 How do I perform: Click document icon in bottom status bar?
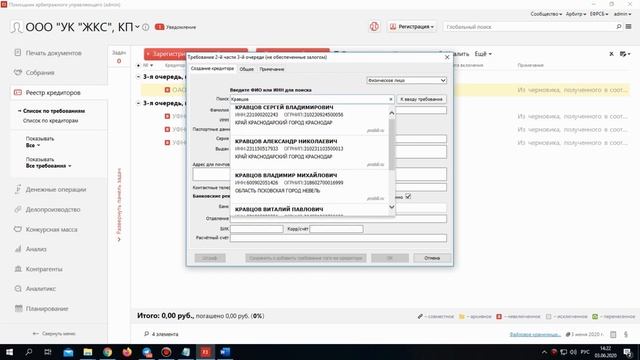pos(613,334)
